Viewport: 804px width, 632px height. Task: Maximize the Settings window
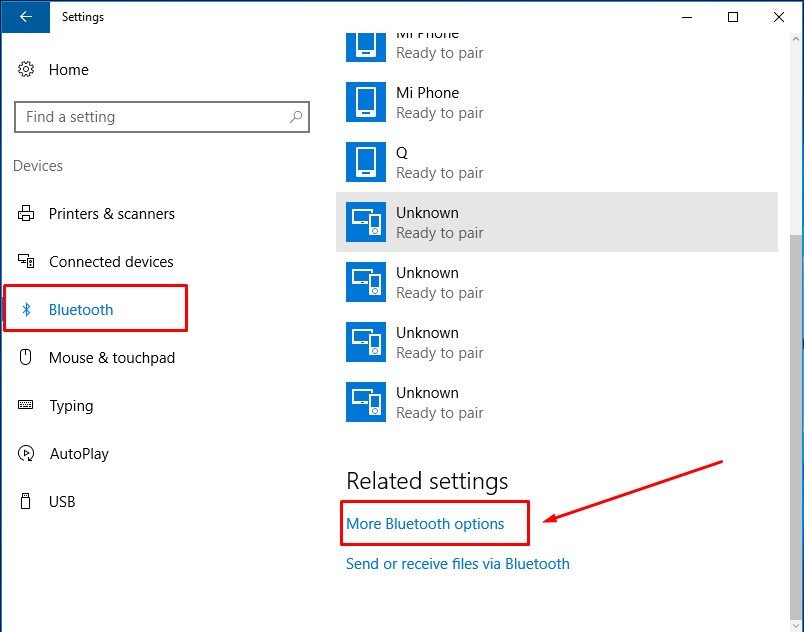click(x=733, y=17)
